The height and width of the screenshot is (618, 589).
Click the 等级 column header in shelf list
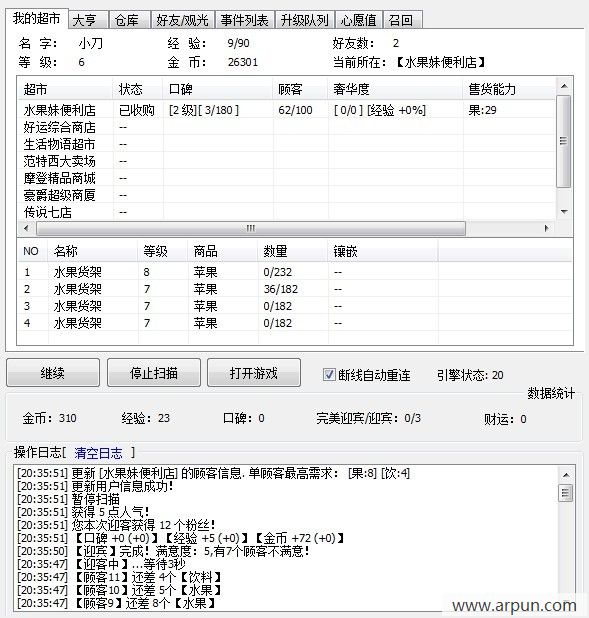pyautogui.click(x=163, y=251)
